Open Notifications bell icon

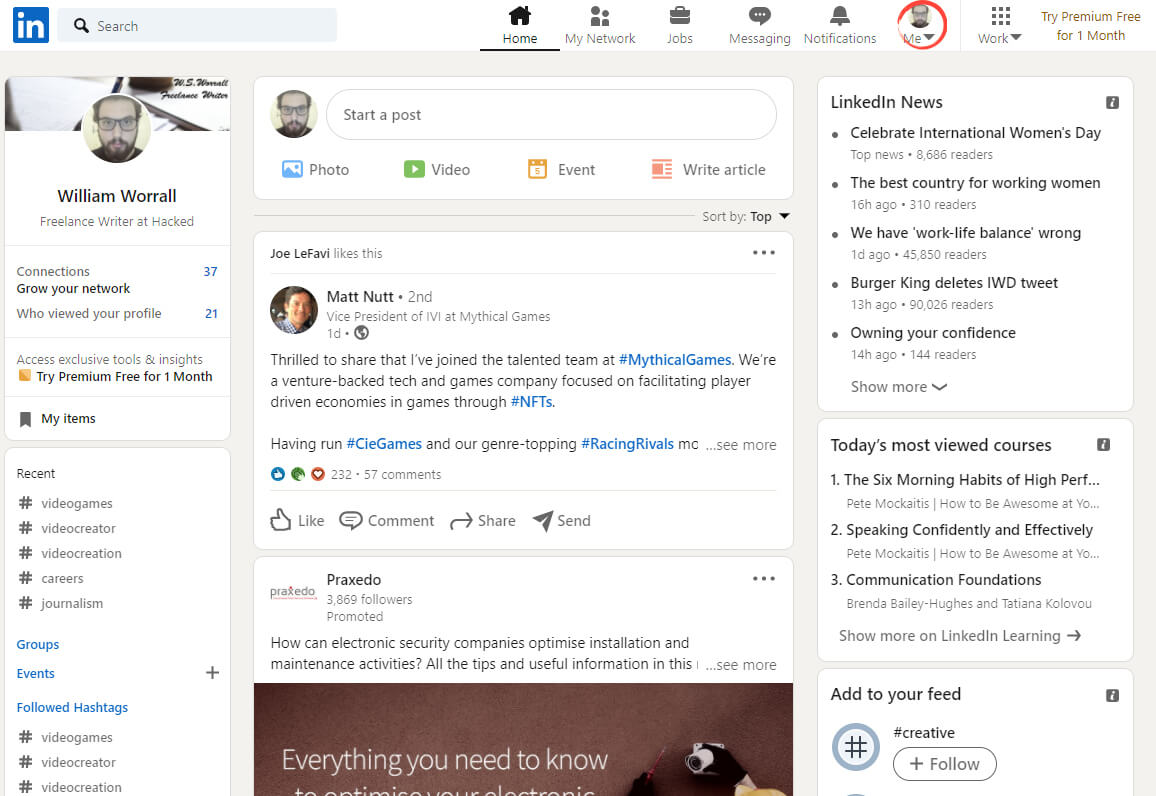(x=840, y=15)
